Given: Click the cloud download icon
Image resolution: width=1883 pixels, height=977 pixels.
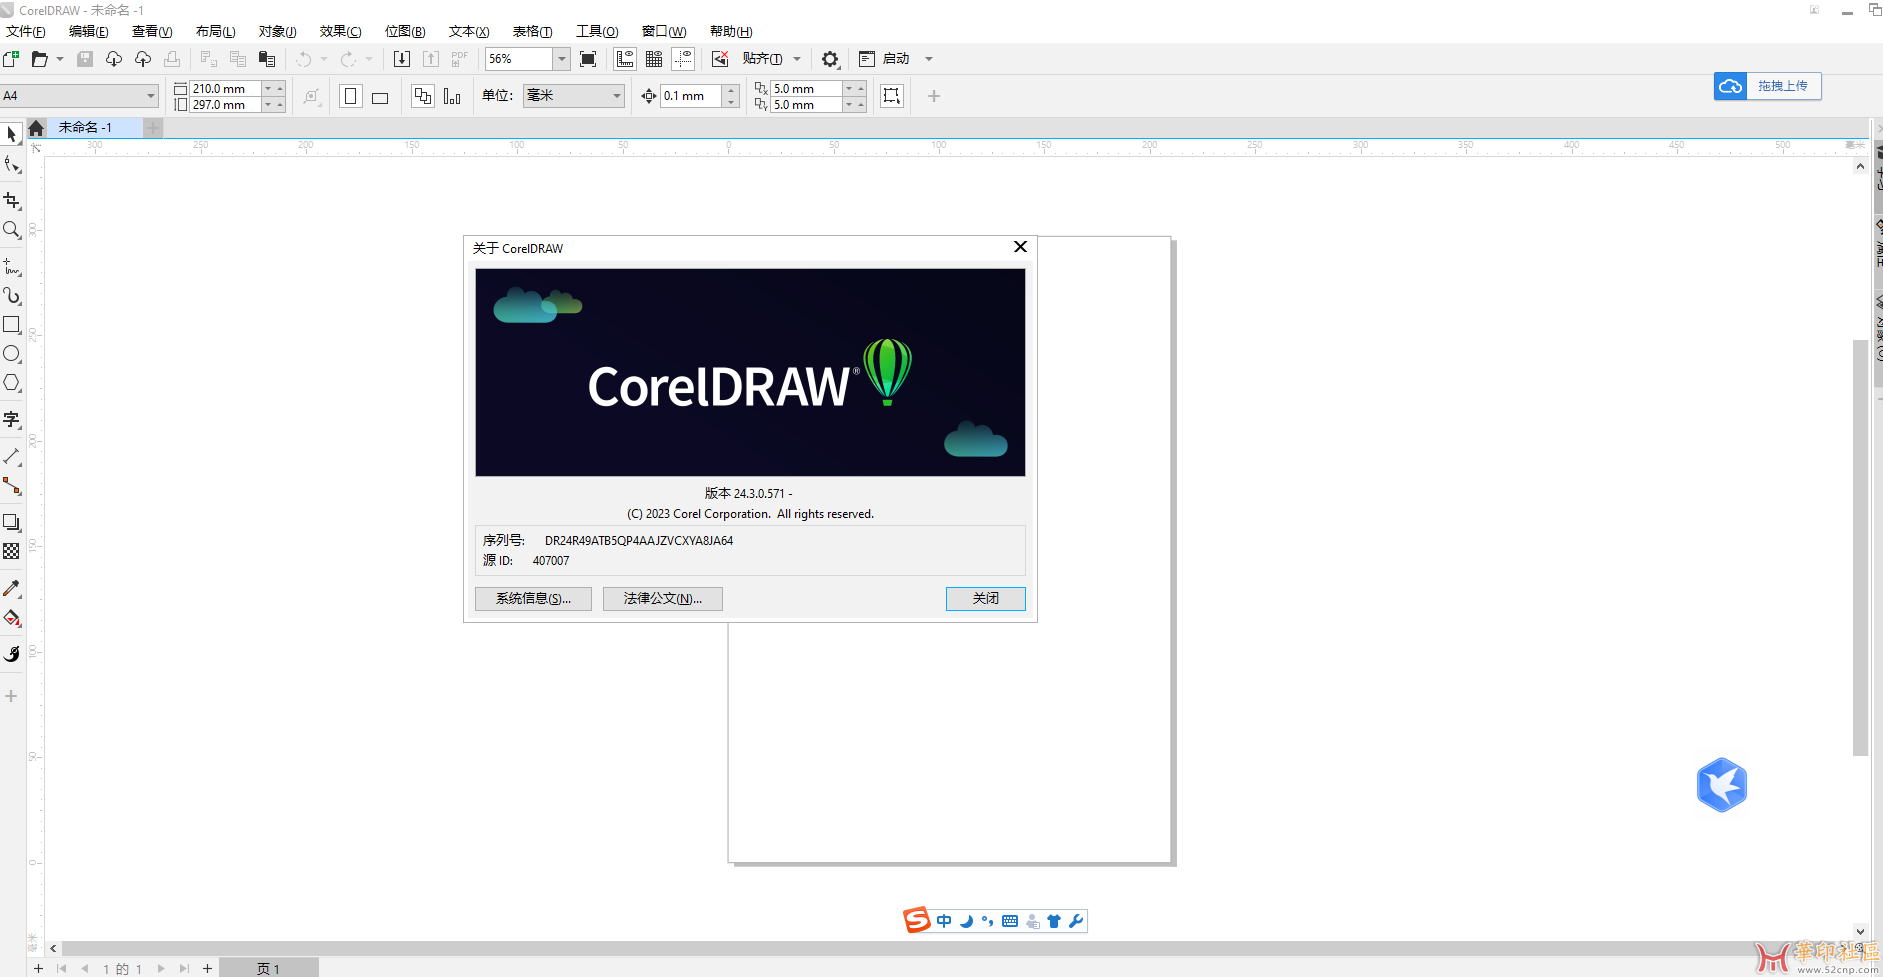Looking at the screenshot, I should click(114, 59).
